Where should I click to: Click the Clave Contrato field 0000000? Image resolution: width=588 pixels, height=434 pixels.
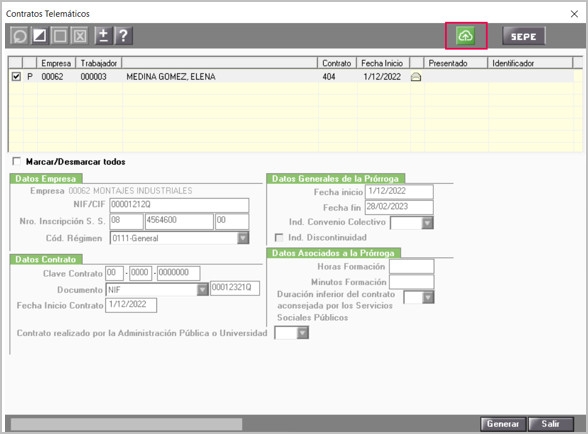pyautogui.click(x=178, y=273)
